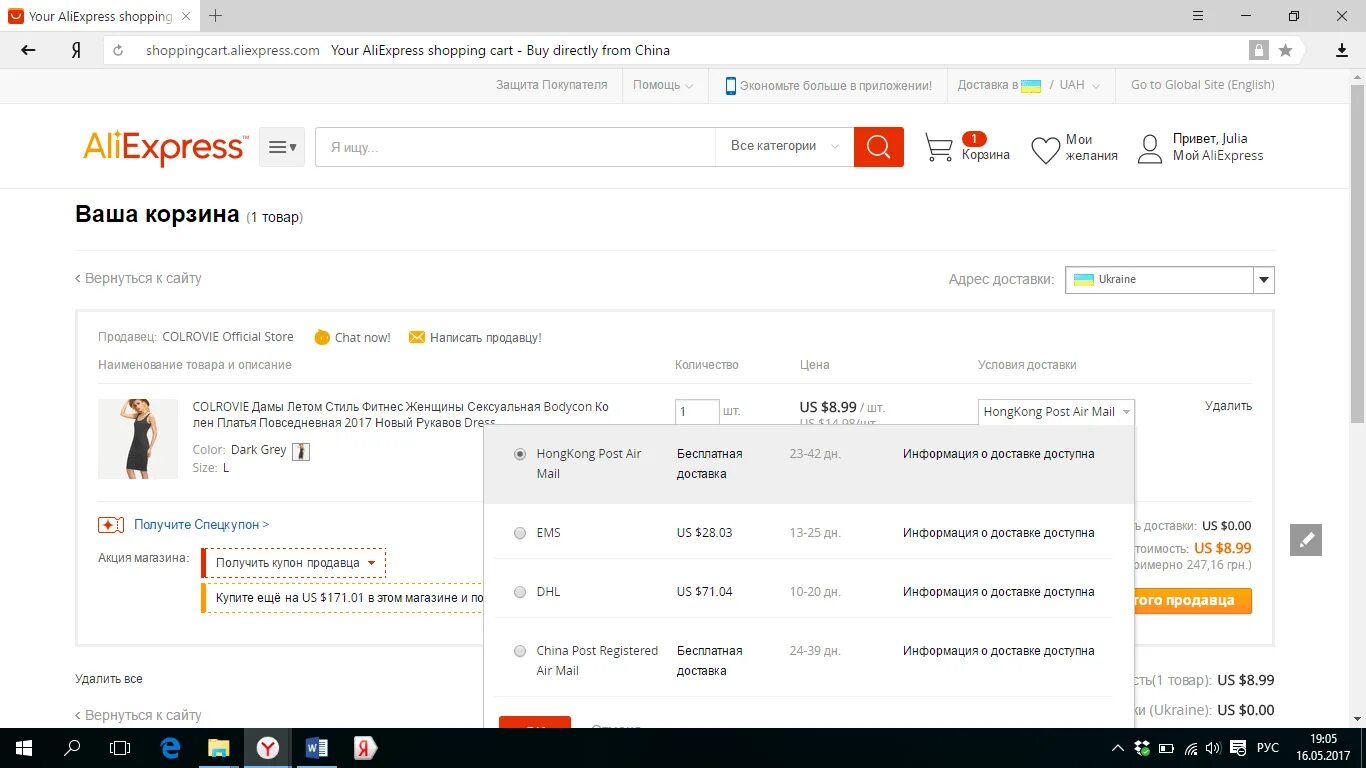Click the AliExpress logo
The width and height of the screenshot is (1366, 768).
click(x=166, y=147)
